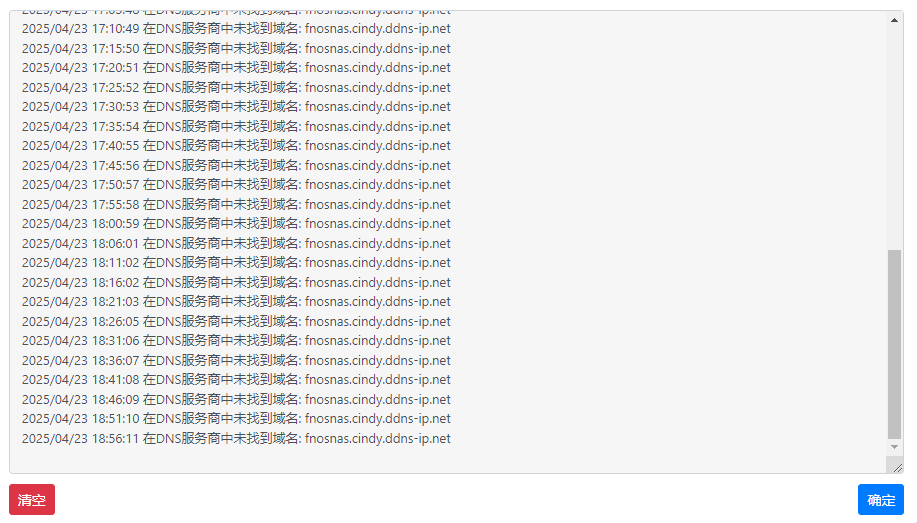This screenshot has height=523, width=917.
Task: Click the log line at 17:10:49
Action: click(x=236, y=29)
